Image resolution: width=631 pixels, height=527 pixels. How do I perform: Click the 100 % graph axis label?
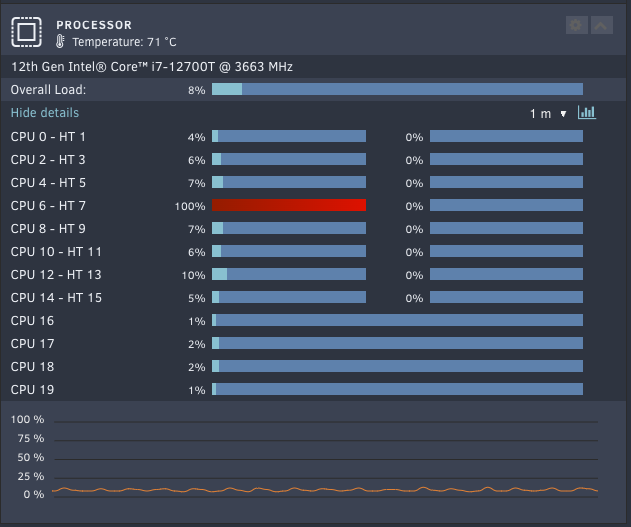(27, 419)
